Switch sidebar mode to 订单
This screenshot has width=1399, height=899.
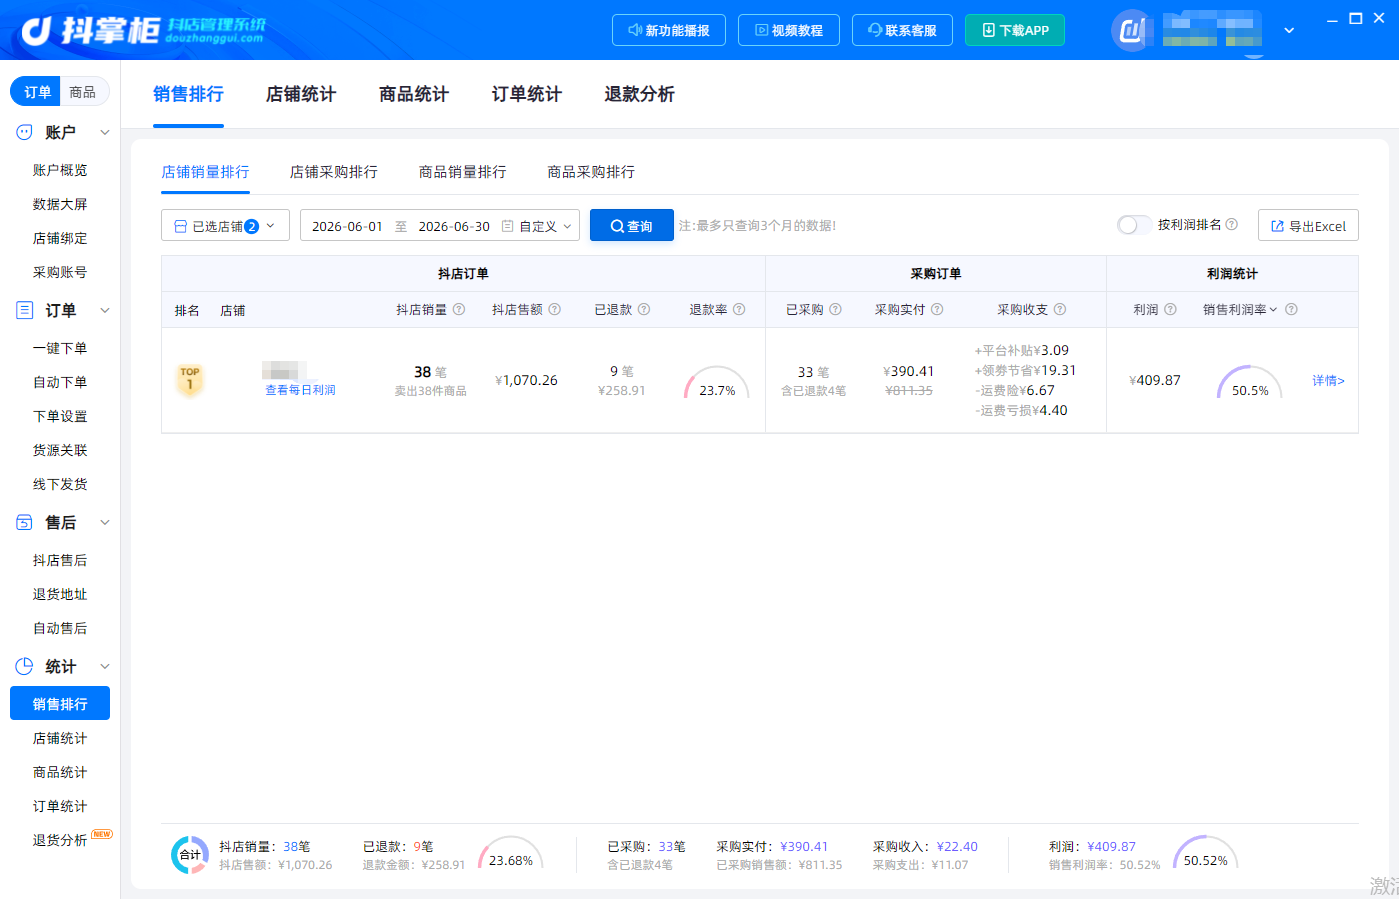[x=37, y=92]
